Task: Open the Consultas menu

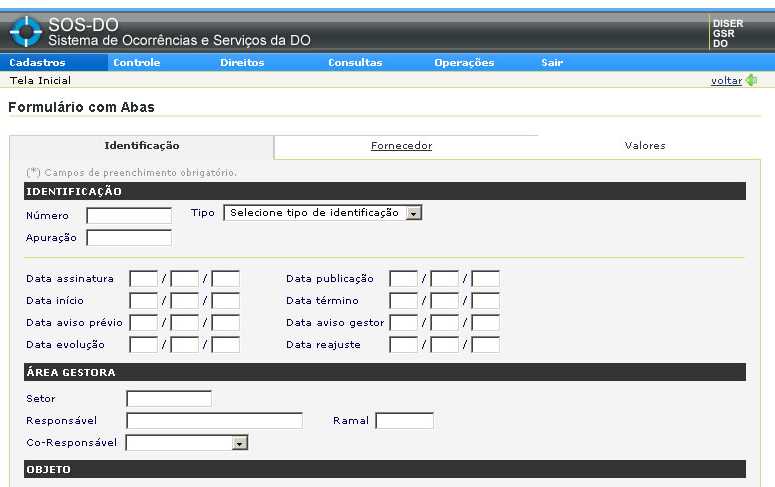Action: (355, 62)
